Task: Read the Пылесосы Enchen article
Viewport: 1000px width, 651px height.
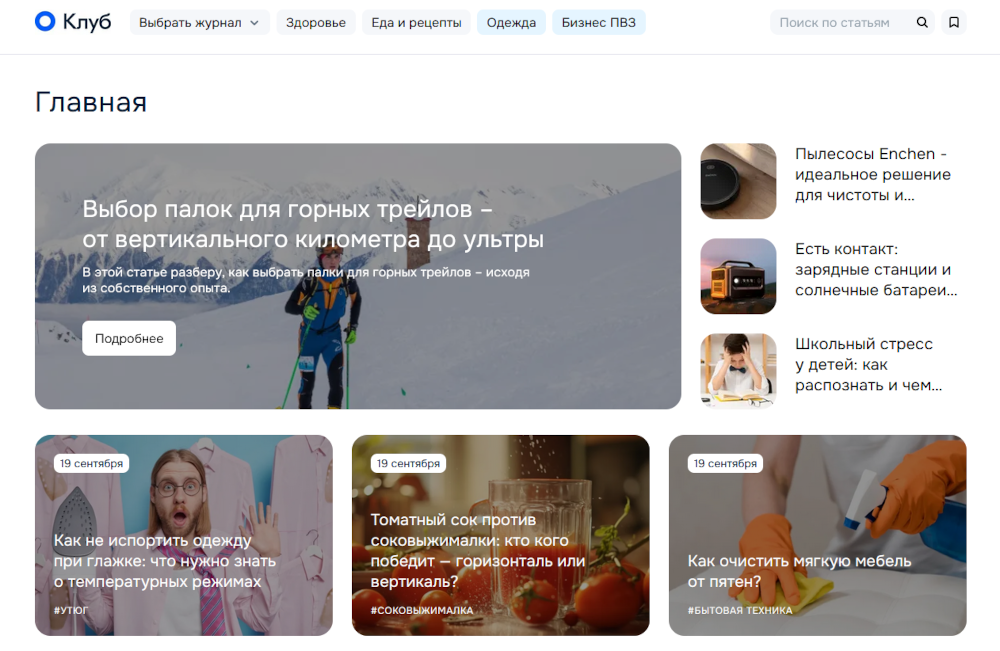Action: pos(872,175)
